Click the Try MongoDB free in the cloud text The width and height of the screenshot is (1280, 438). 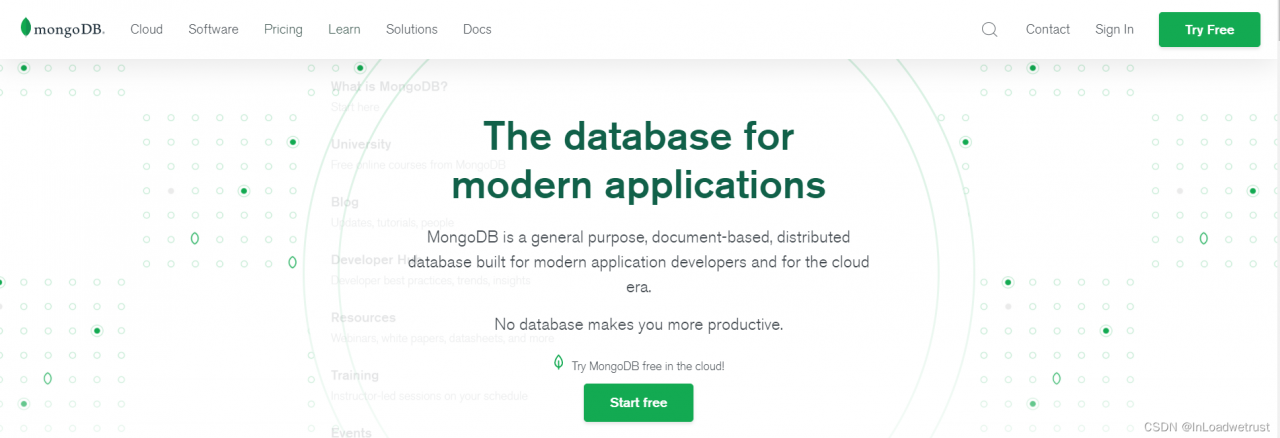point(648,366)
